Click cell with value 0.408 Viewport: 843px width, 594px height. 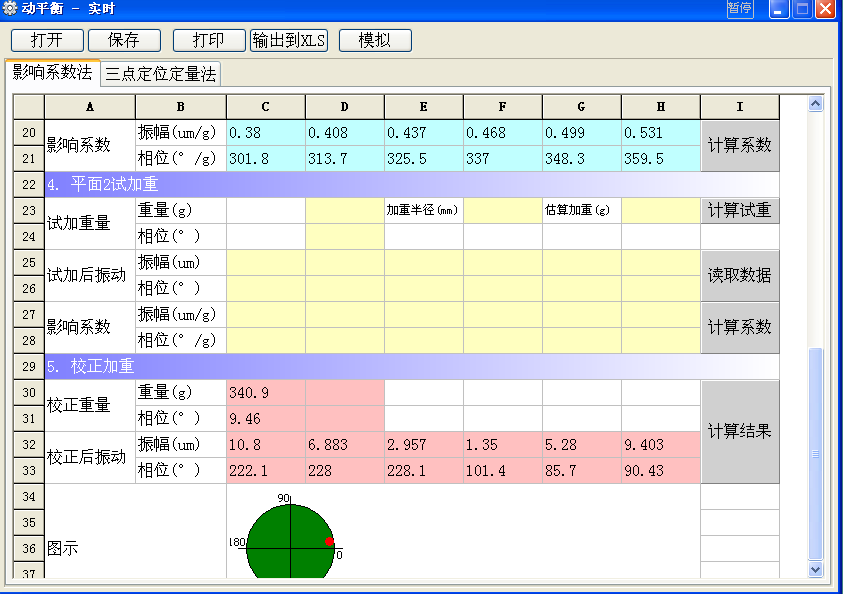(345, 133)
